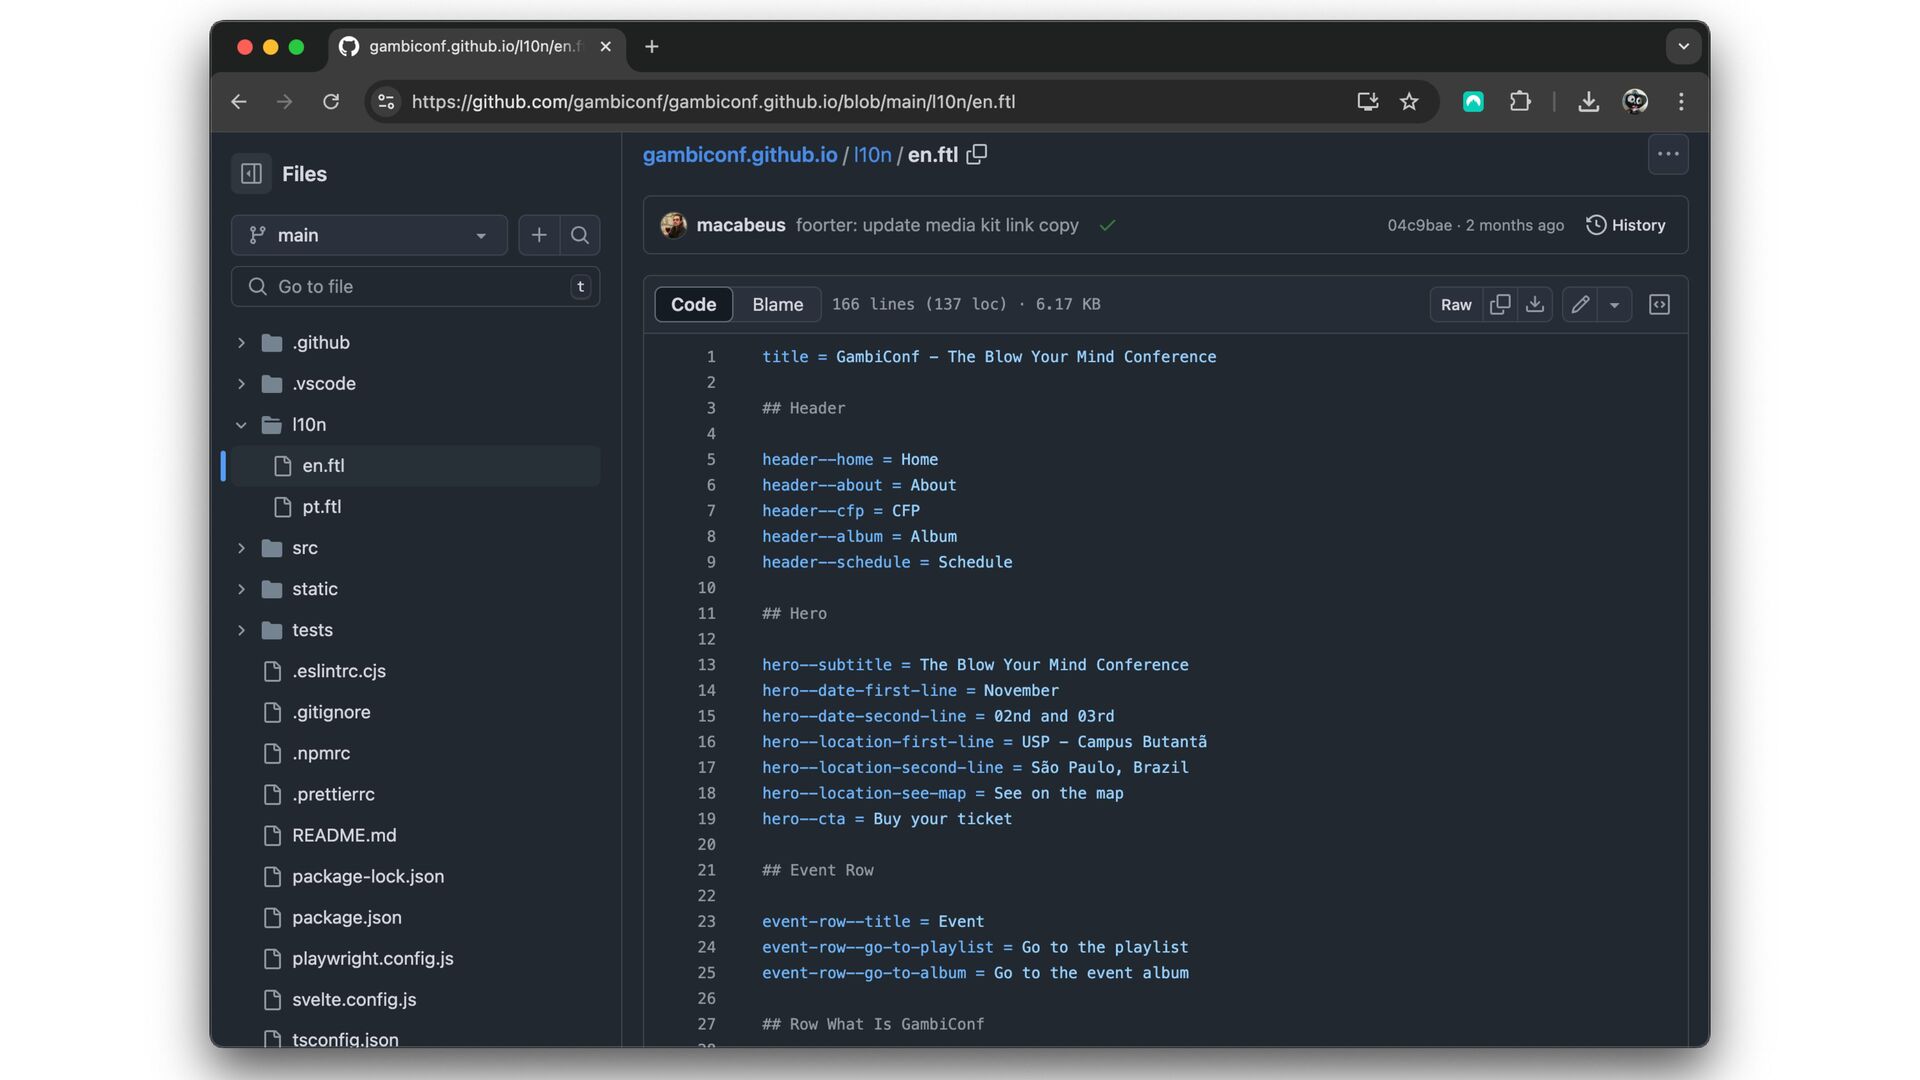Open more edit options dropdown arrow
The image size is (1920, 1080).
click(x=1614, y=304)
